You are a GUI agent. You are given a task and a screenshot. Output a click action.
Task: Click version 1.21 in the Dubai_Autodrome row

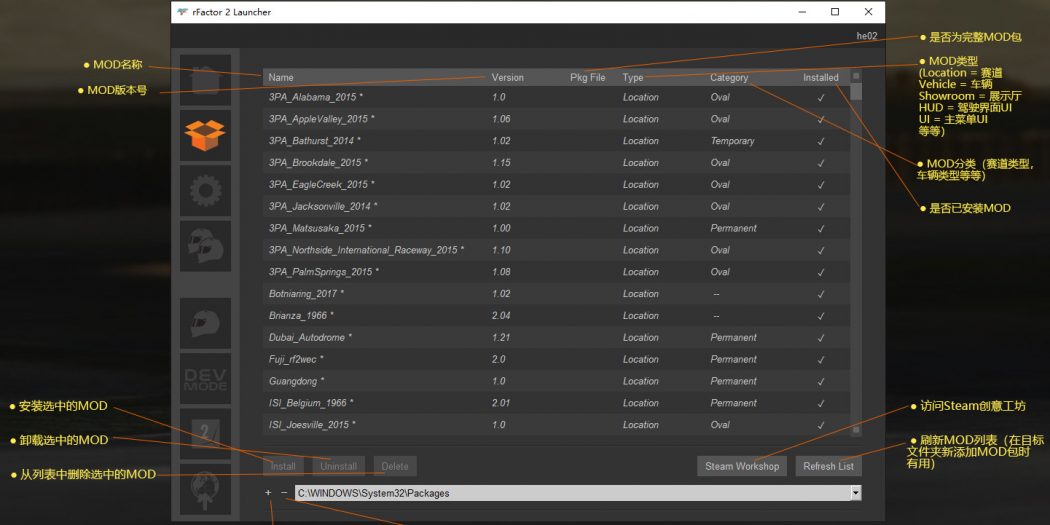pyautogui.click(x=501, y=338)
